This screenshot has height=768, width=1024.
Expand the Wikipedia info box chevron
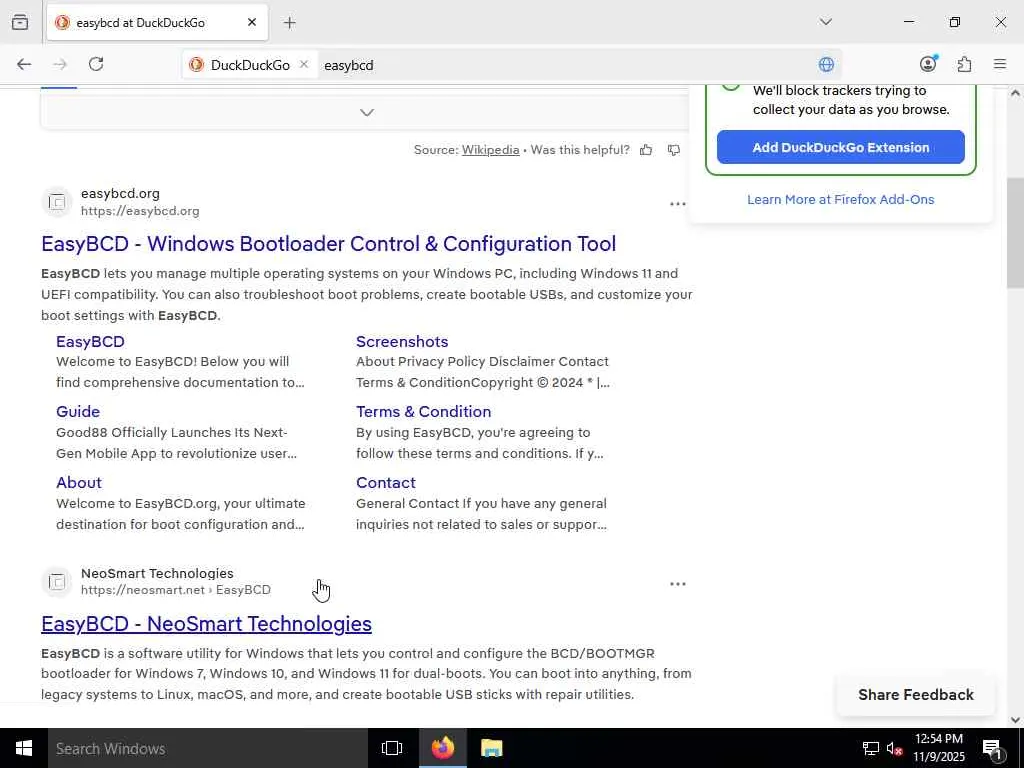click(367, 112)
